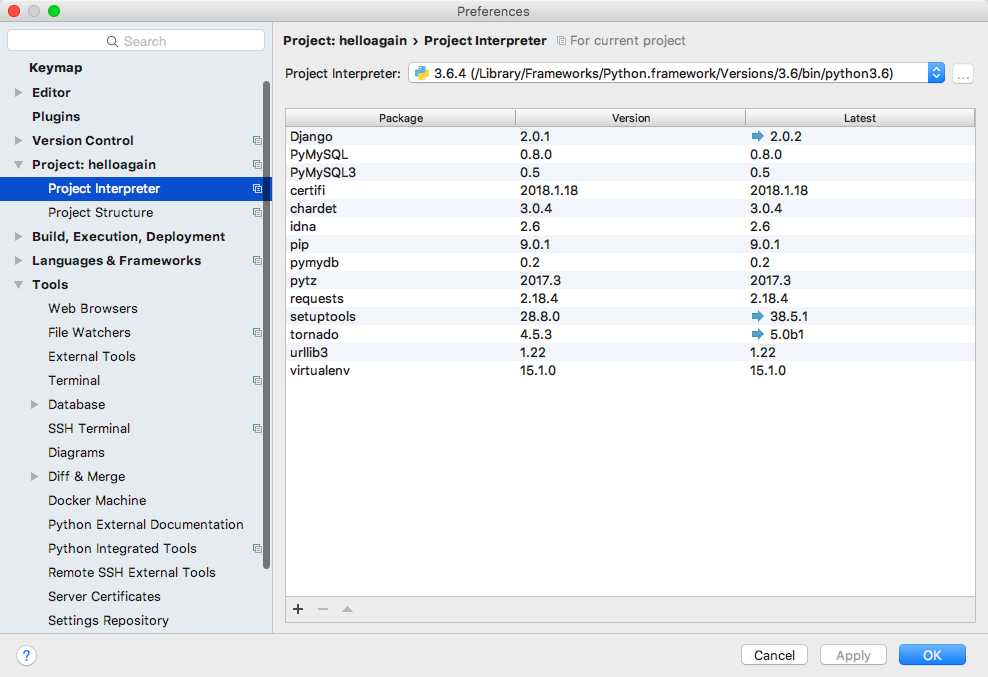
Task: Click the Apply button
Action: pyautogui.click(x=853, y=655)
